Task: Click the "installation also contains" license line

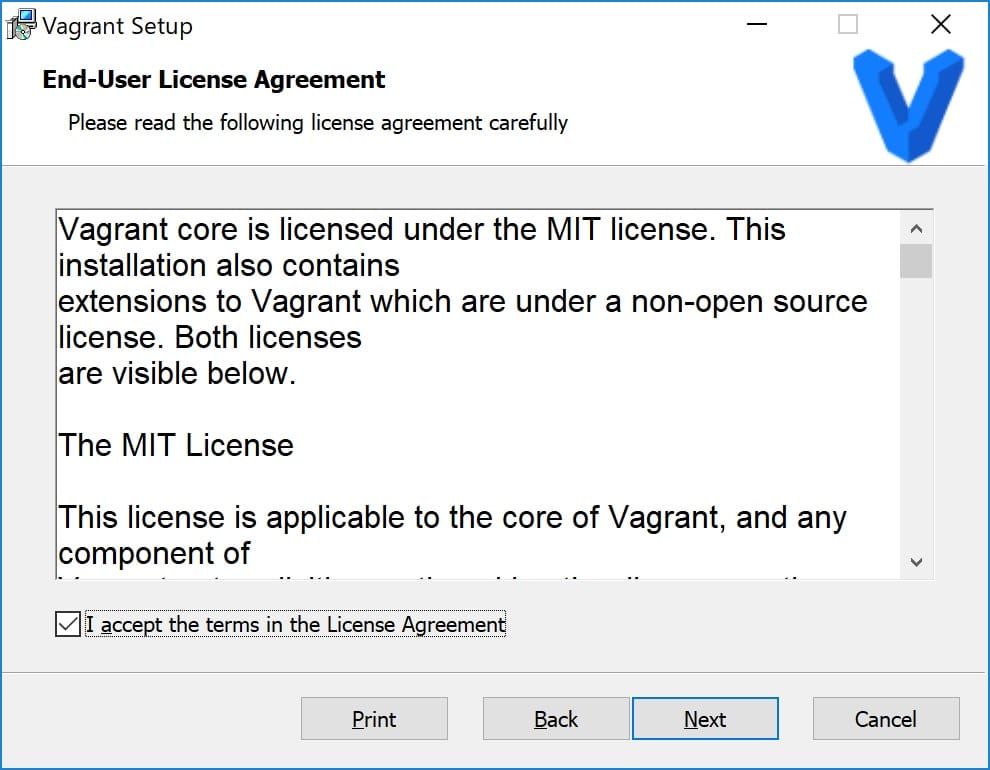Action: 229,266
